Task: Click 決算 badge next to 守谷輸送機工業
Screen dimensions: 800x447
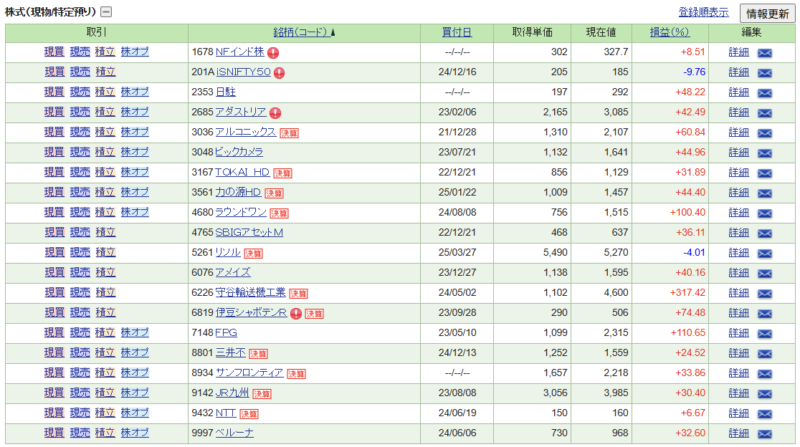Action: point(298,293)
